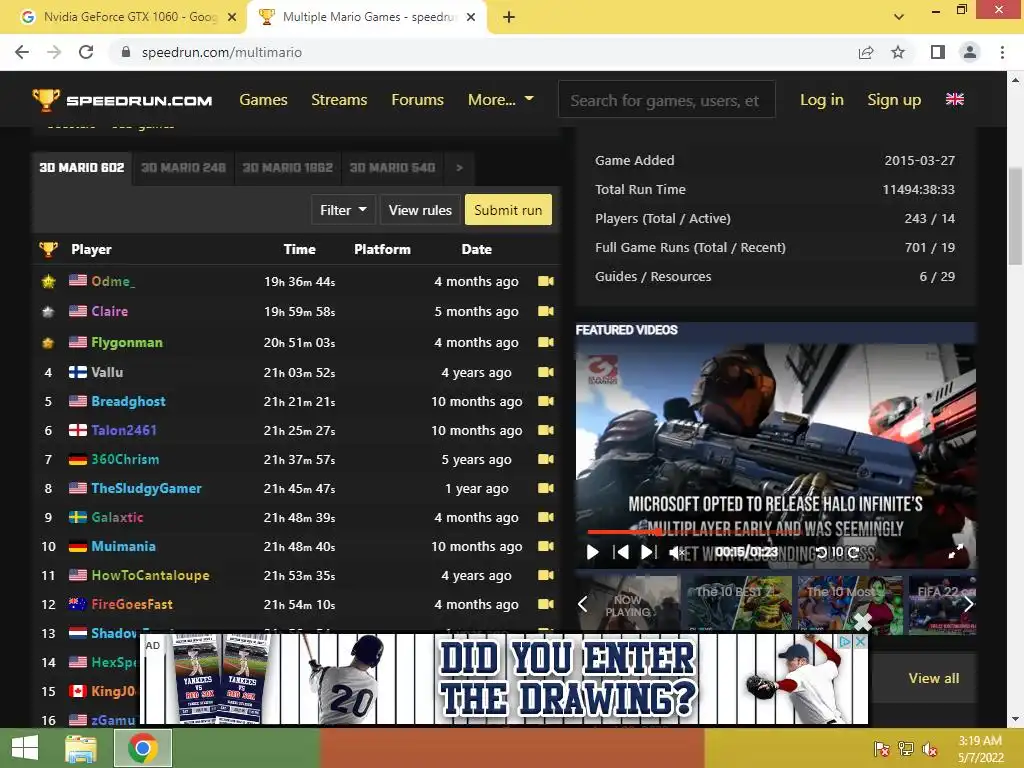Screen dimensions: 1024x768
Task: Open the Streams navigation item
Action: 339,100
